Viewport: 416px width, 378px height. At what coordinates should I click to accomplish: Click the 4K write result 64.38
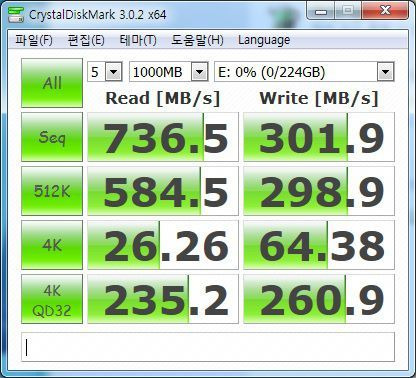319,245
